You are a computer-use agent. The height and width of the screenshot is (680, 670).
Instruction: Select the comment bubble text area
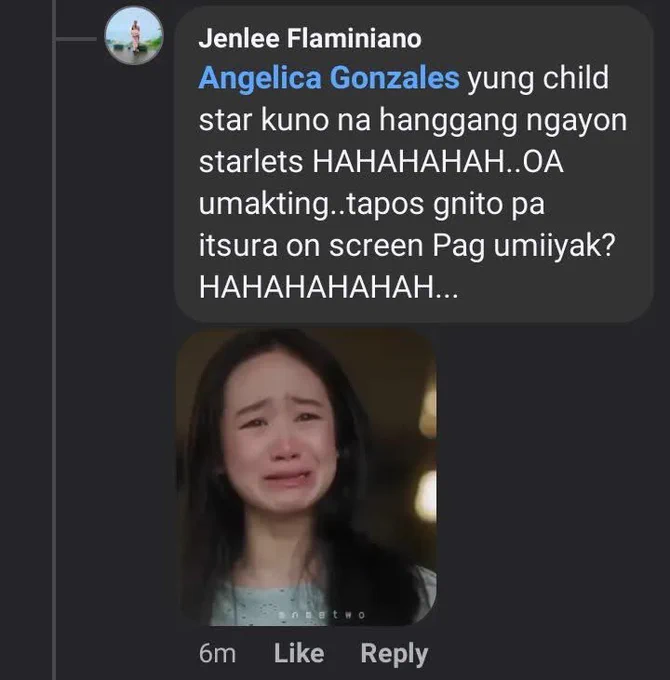pos(414,164)
